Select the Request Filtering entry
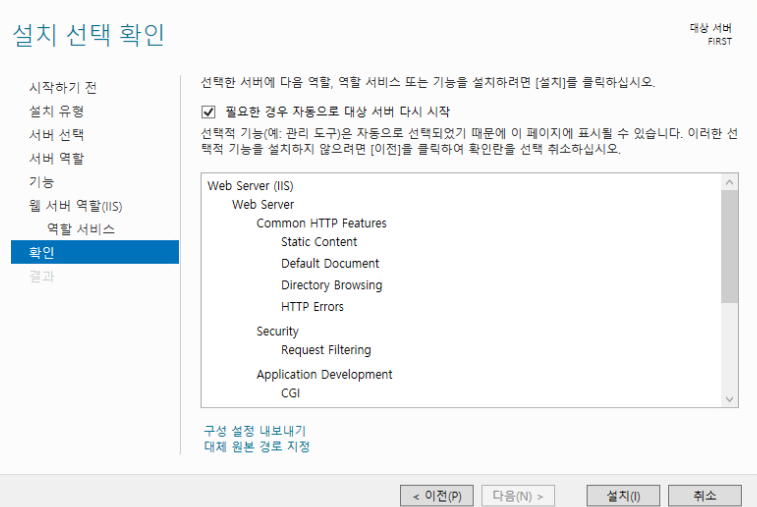Screen dimensions: 757x507 (x=326, y=350)
